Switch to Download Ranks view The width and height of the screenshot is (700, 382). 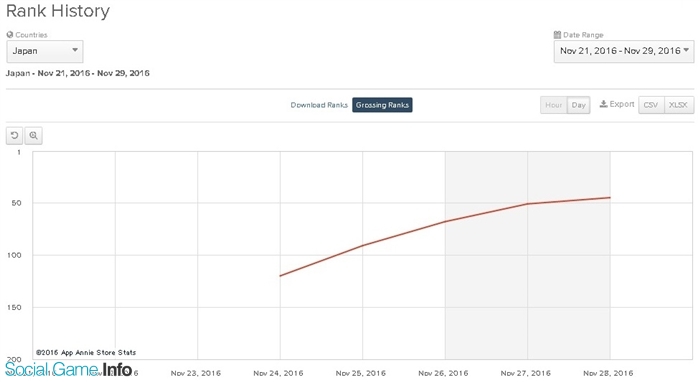point(319,105)
